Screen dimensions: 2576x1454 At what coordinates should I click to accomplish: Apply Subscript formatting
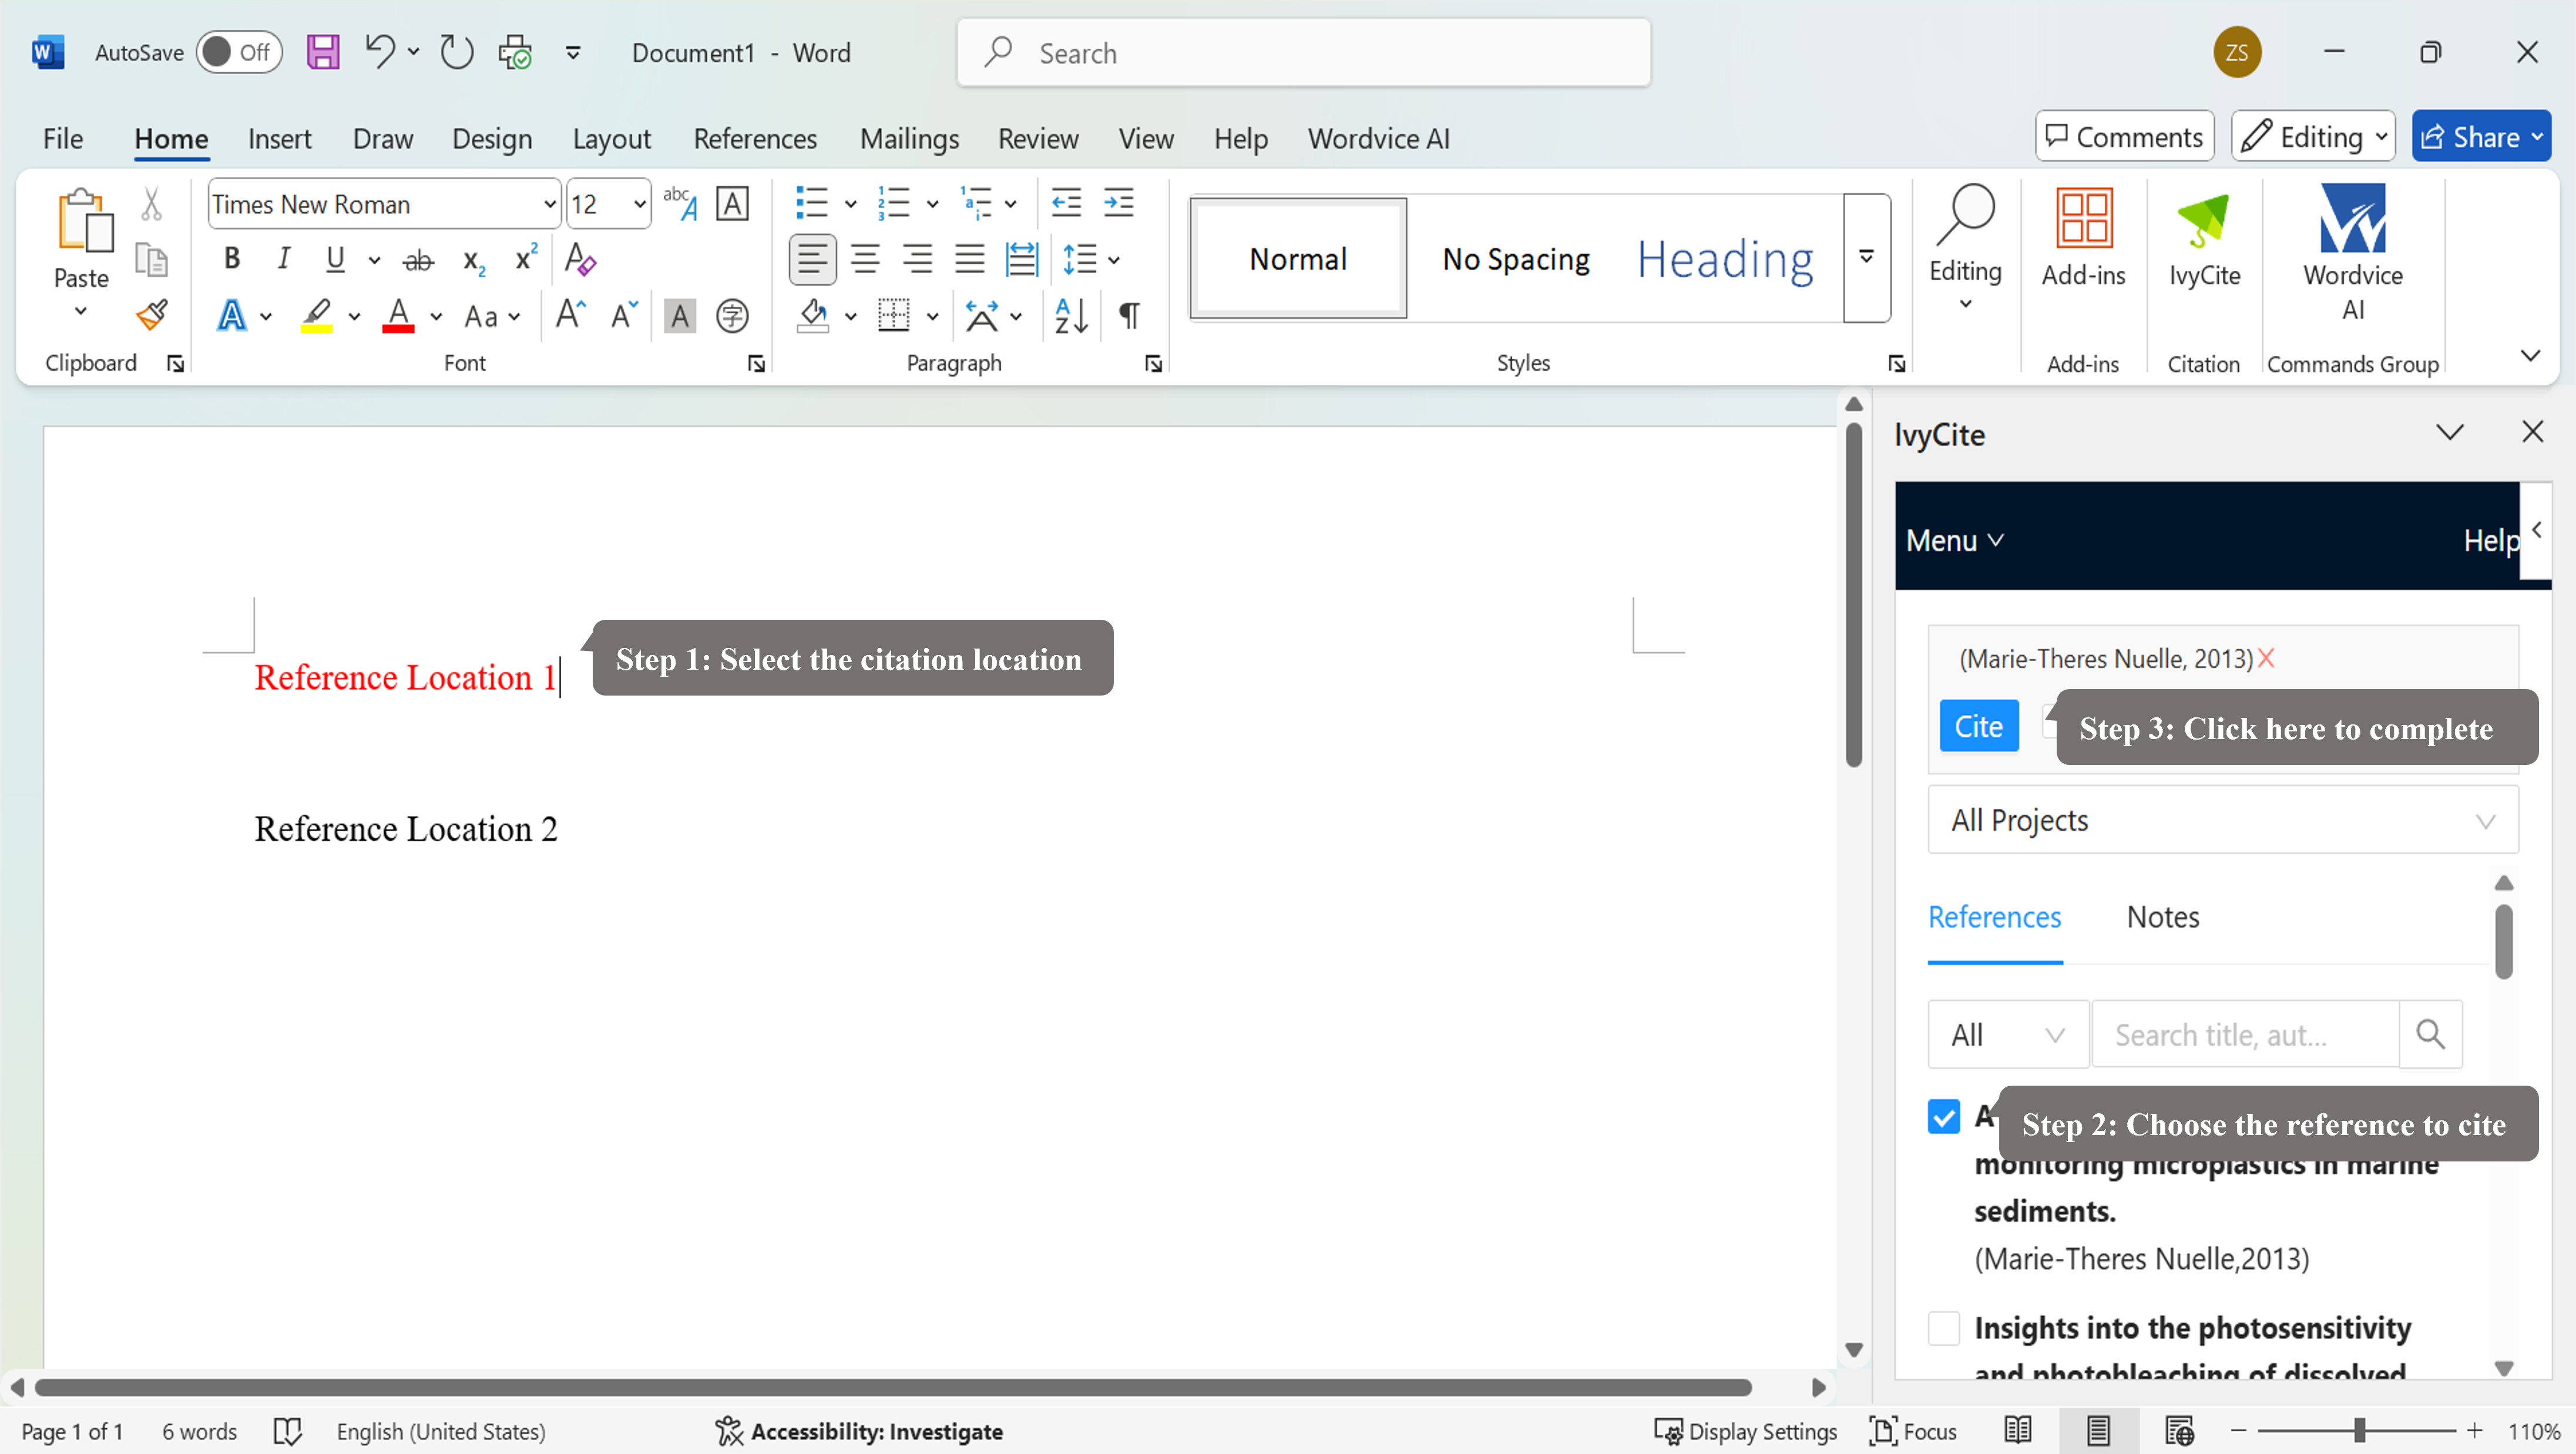coord(474,261)
